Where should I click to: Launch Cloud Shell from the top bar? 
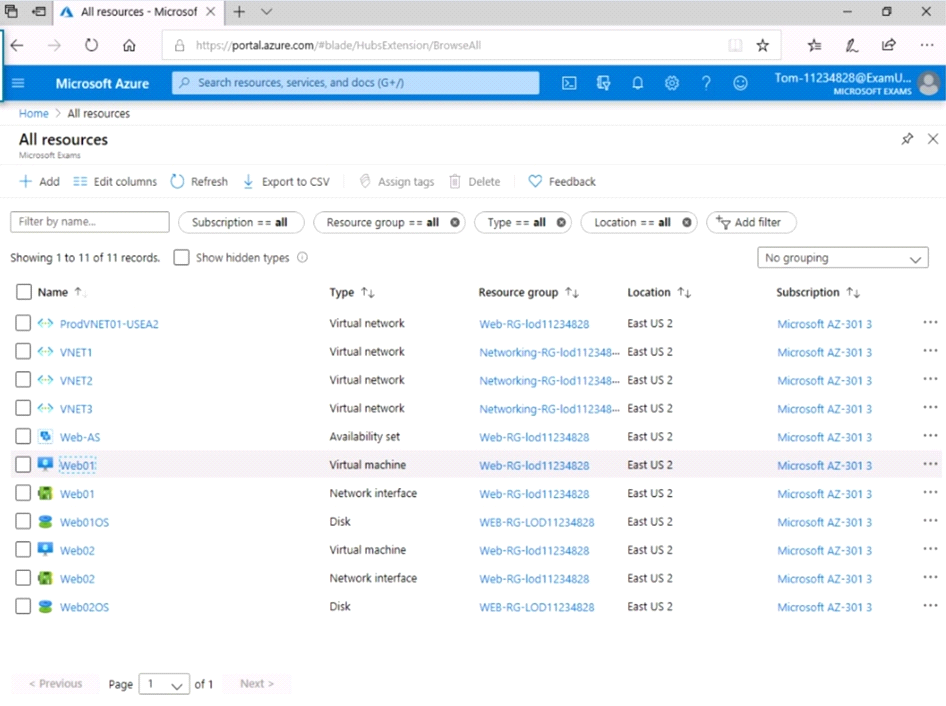(x=569, y=83)
